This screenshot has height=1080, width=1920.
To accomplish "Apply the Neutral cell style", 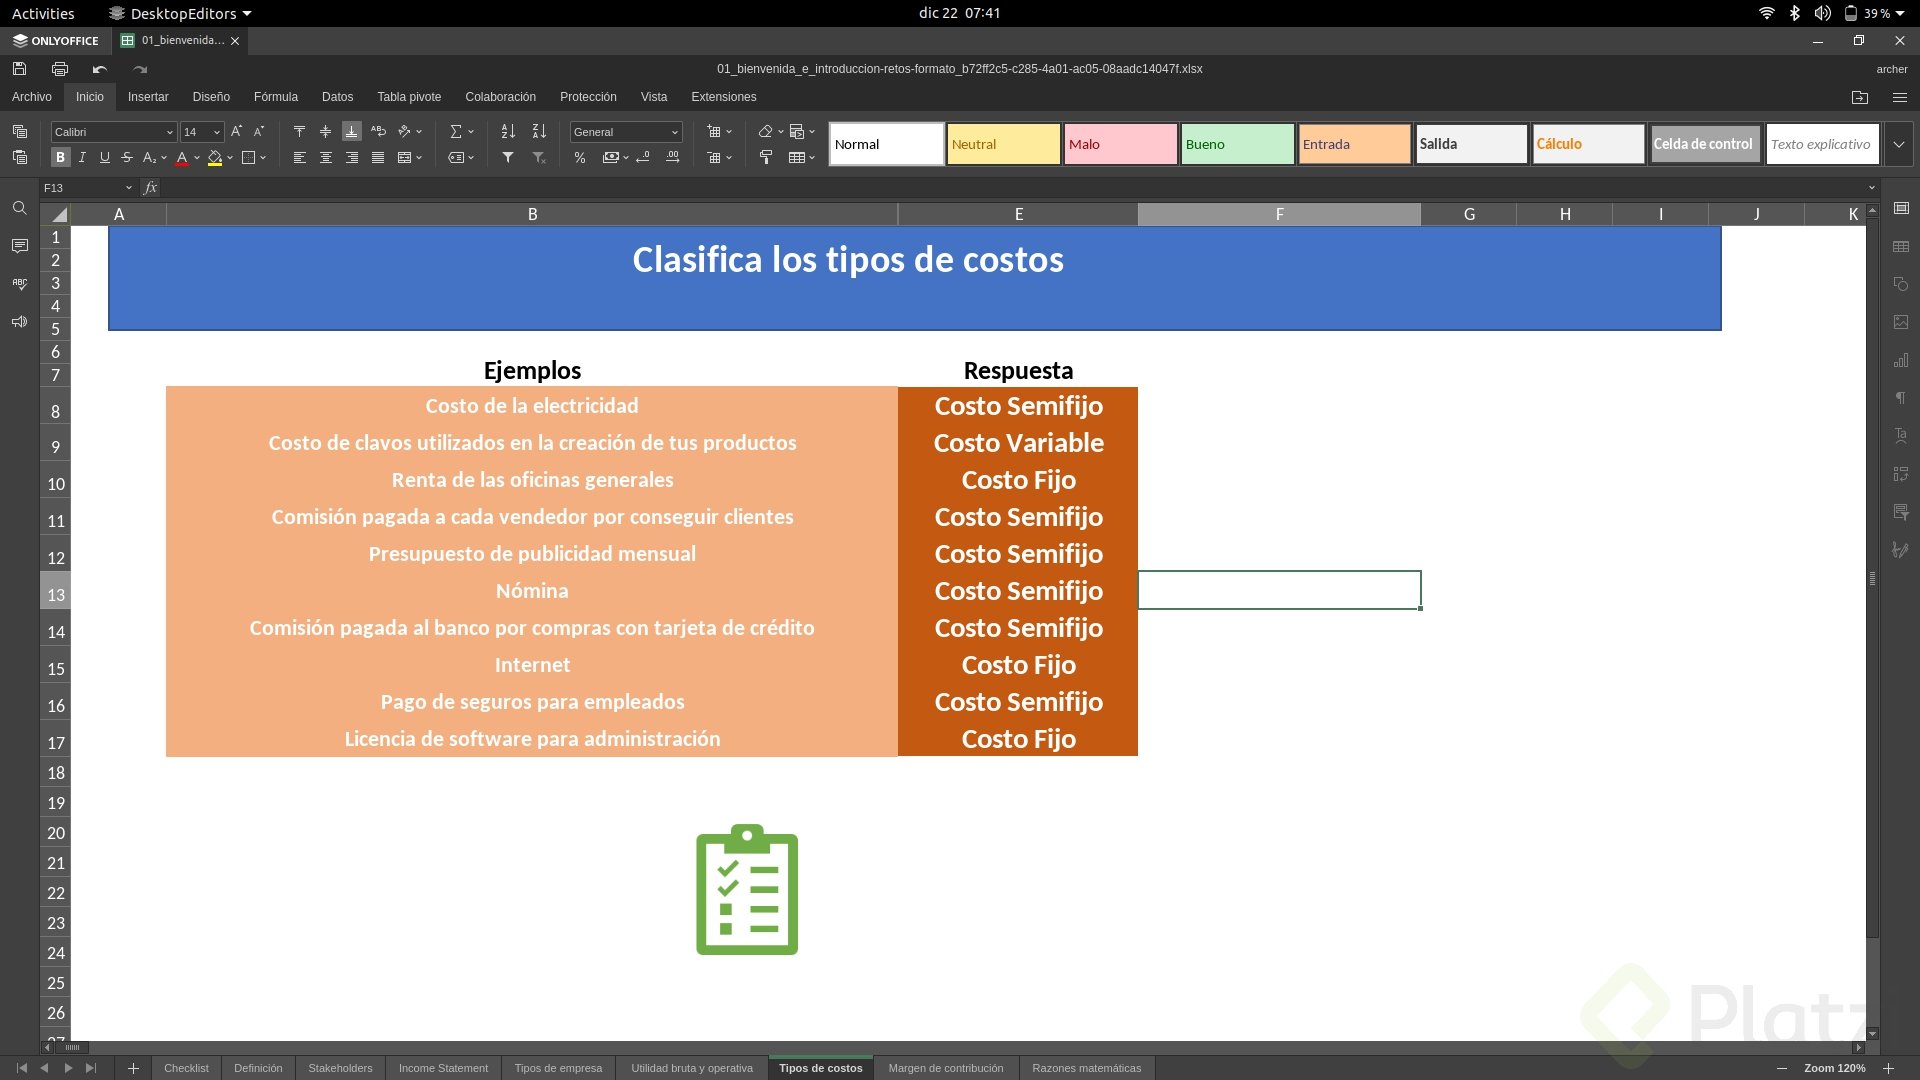I will (1003, 144).
